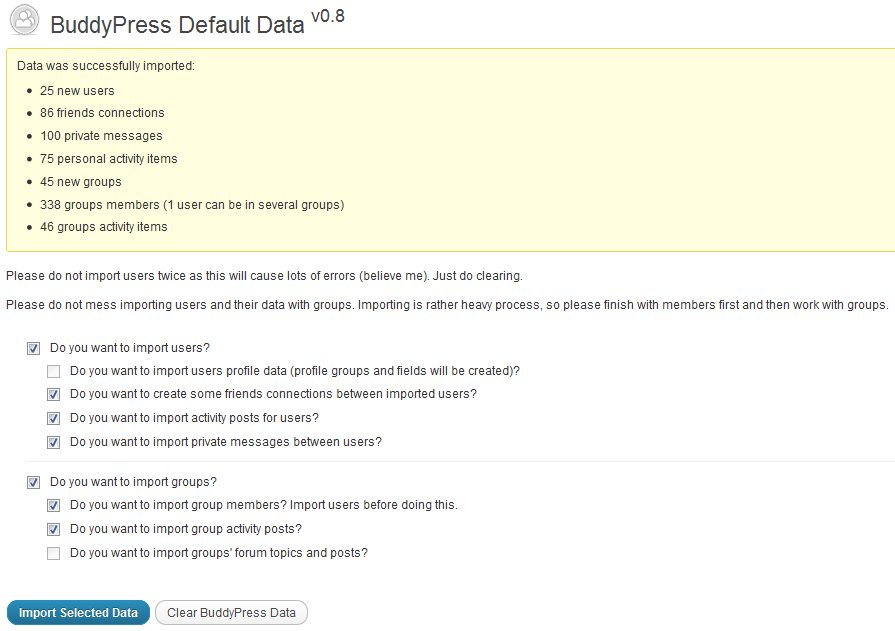Click the '338 groups members' result line
The width and height of the screenshot is (895, 631).
[x=192, y=205]
